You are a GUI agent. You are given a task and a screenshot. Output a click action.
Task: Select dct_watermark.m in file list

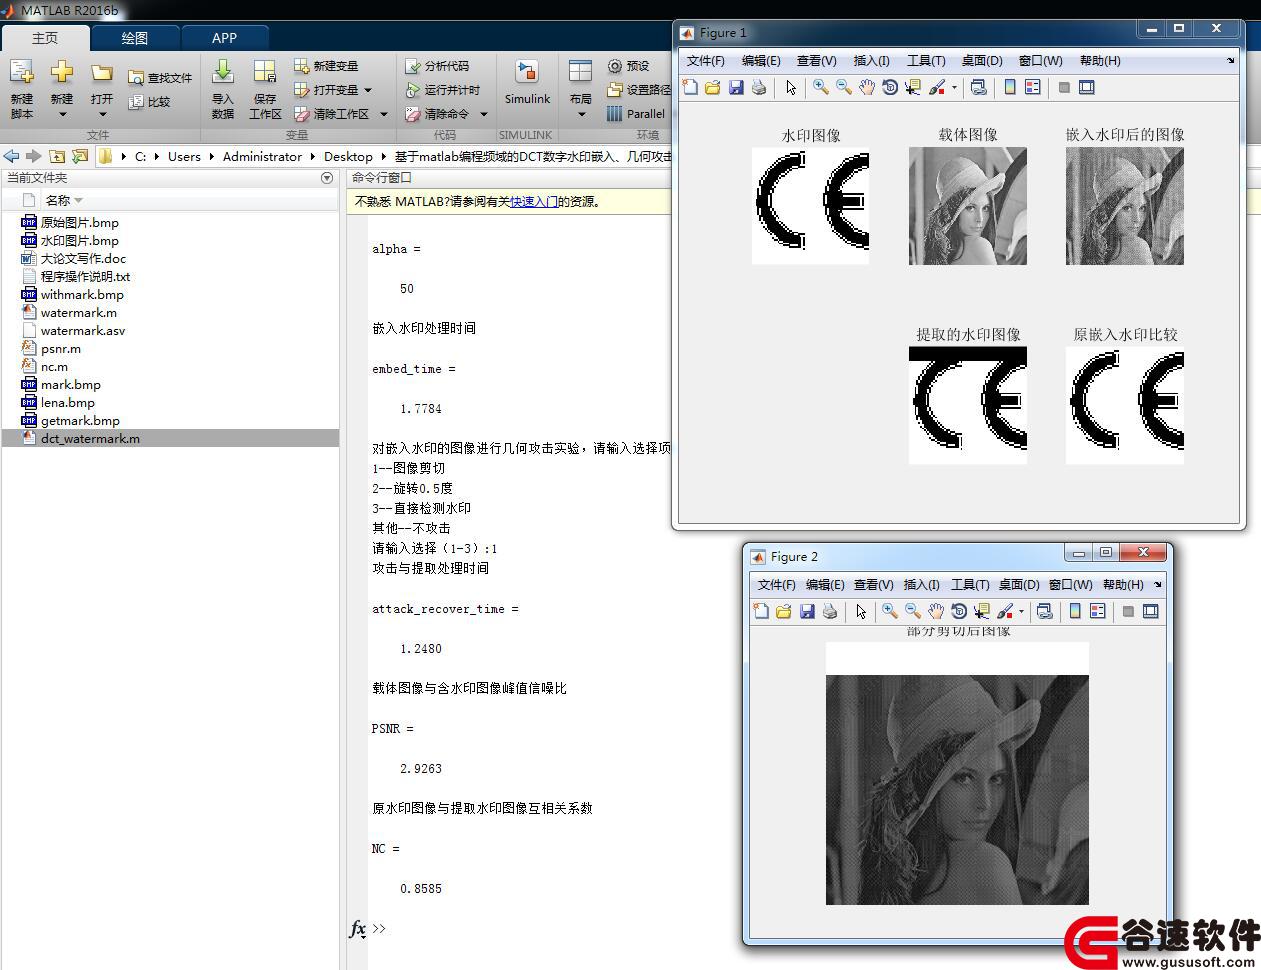pyautogui.click(x=170, y=439)
